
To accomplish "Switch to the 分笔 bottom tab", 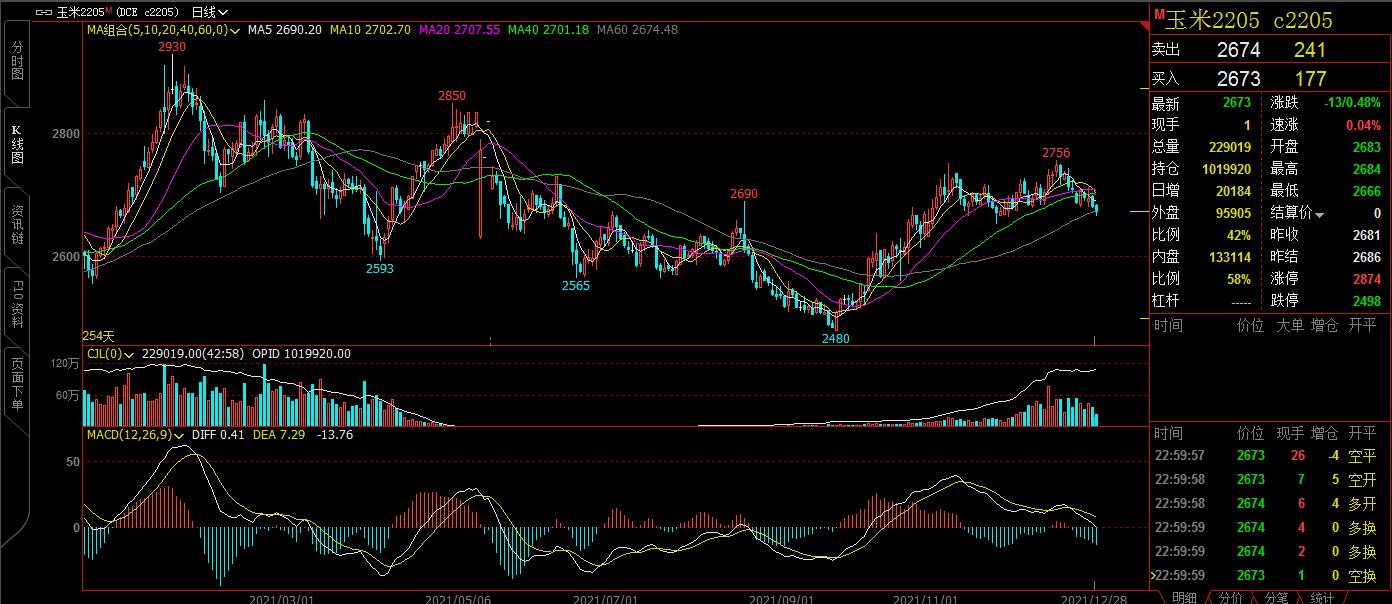I will click(1276, 597).
